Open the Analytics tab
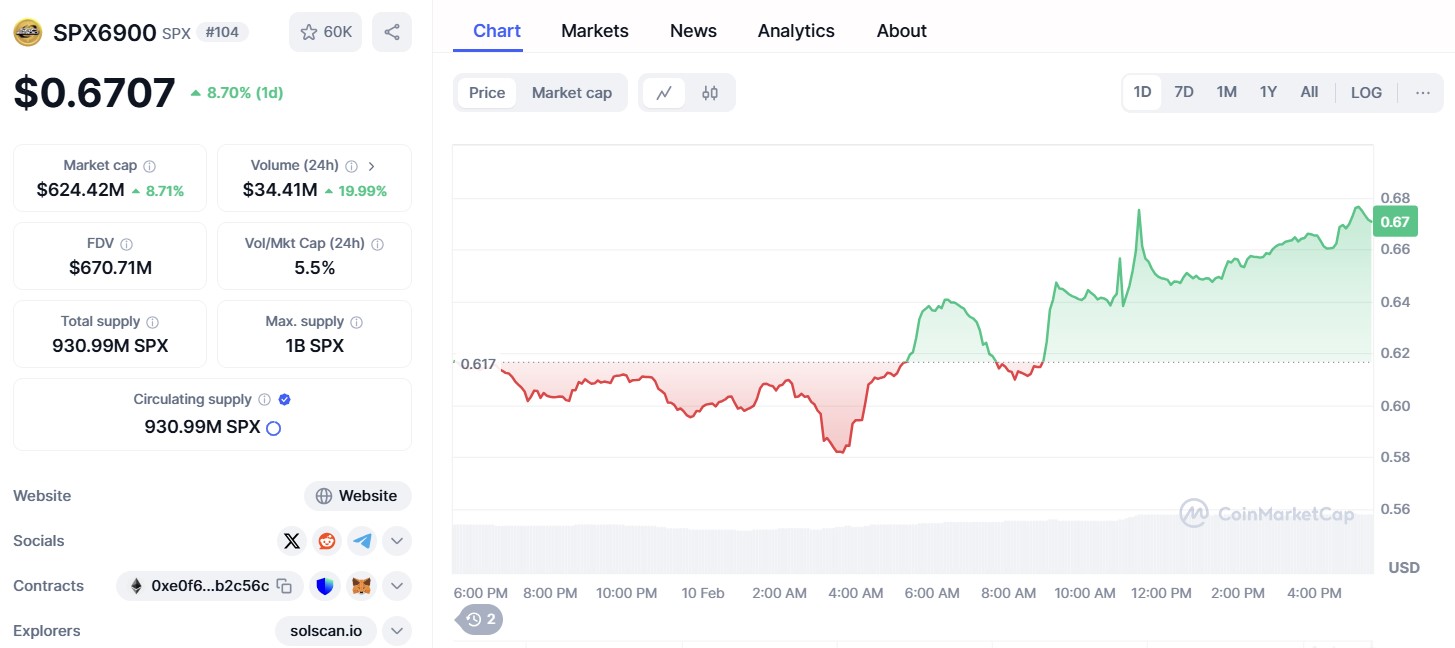The width and height of the screenshot is (1455, 648). 795,31
